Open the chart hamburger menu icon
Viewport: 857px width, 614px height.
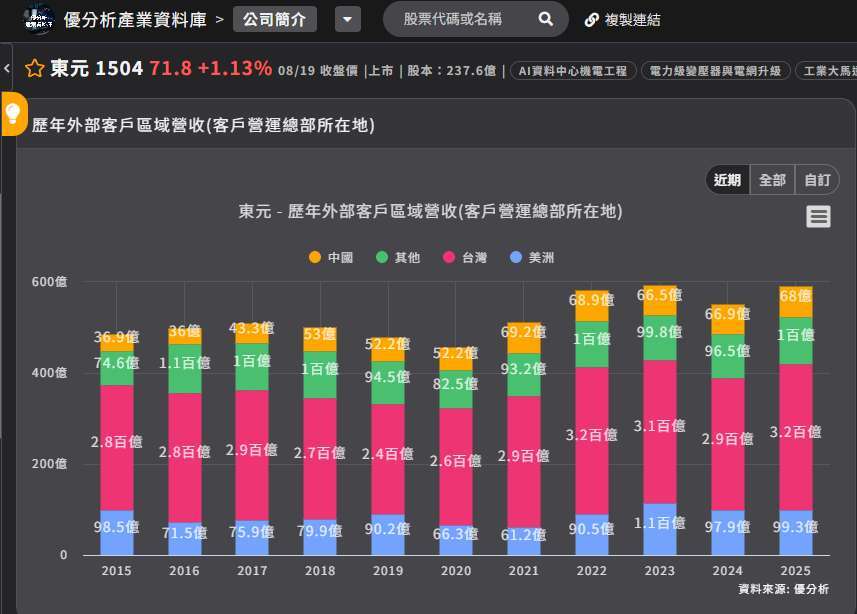click(x=818, y=217)
